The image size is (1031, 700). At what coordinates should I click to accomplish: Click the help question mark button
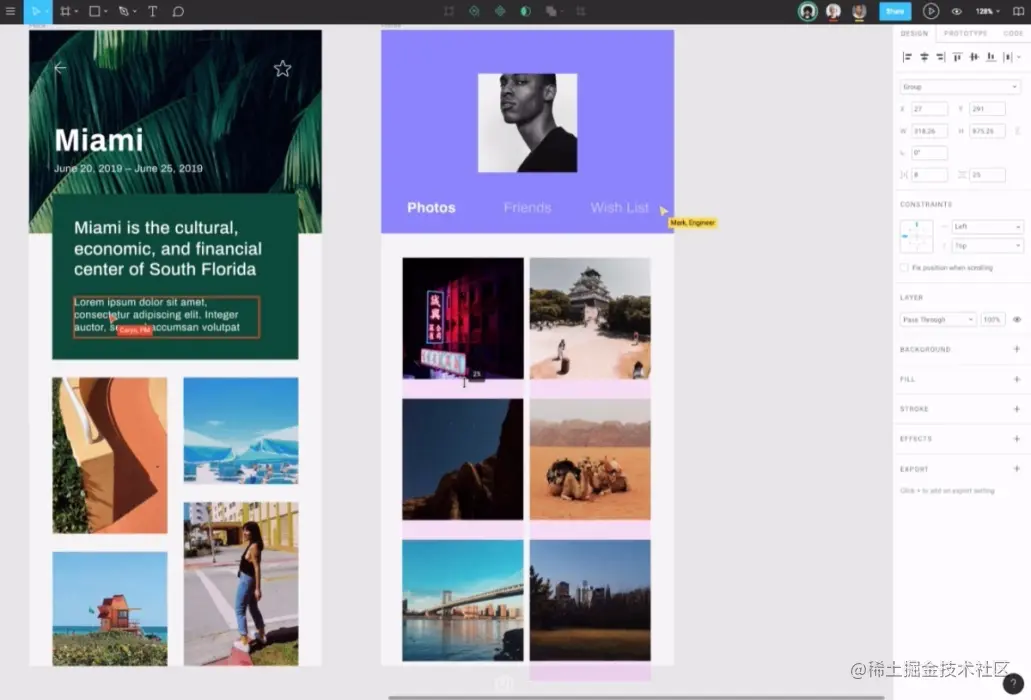click(1013, 684)
